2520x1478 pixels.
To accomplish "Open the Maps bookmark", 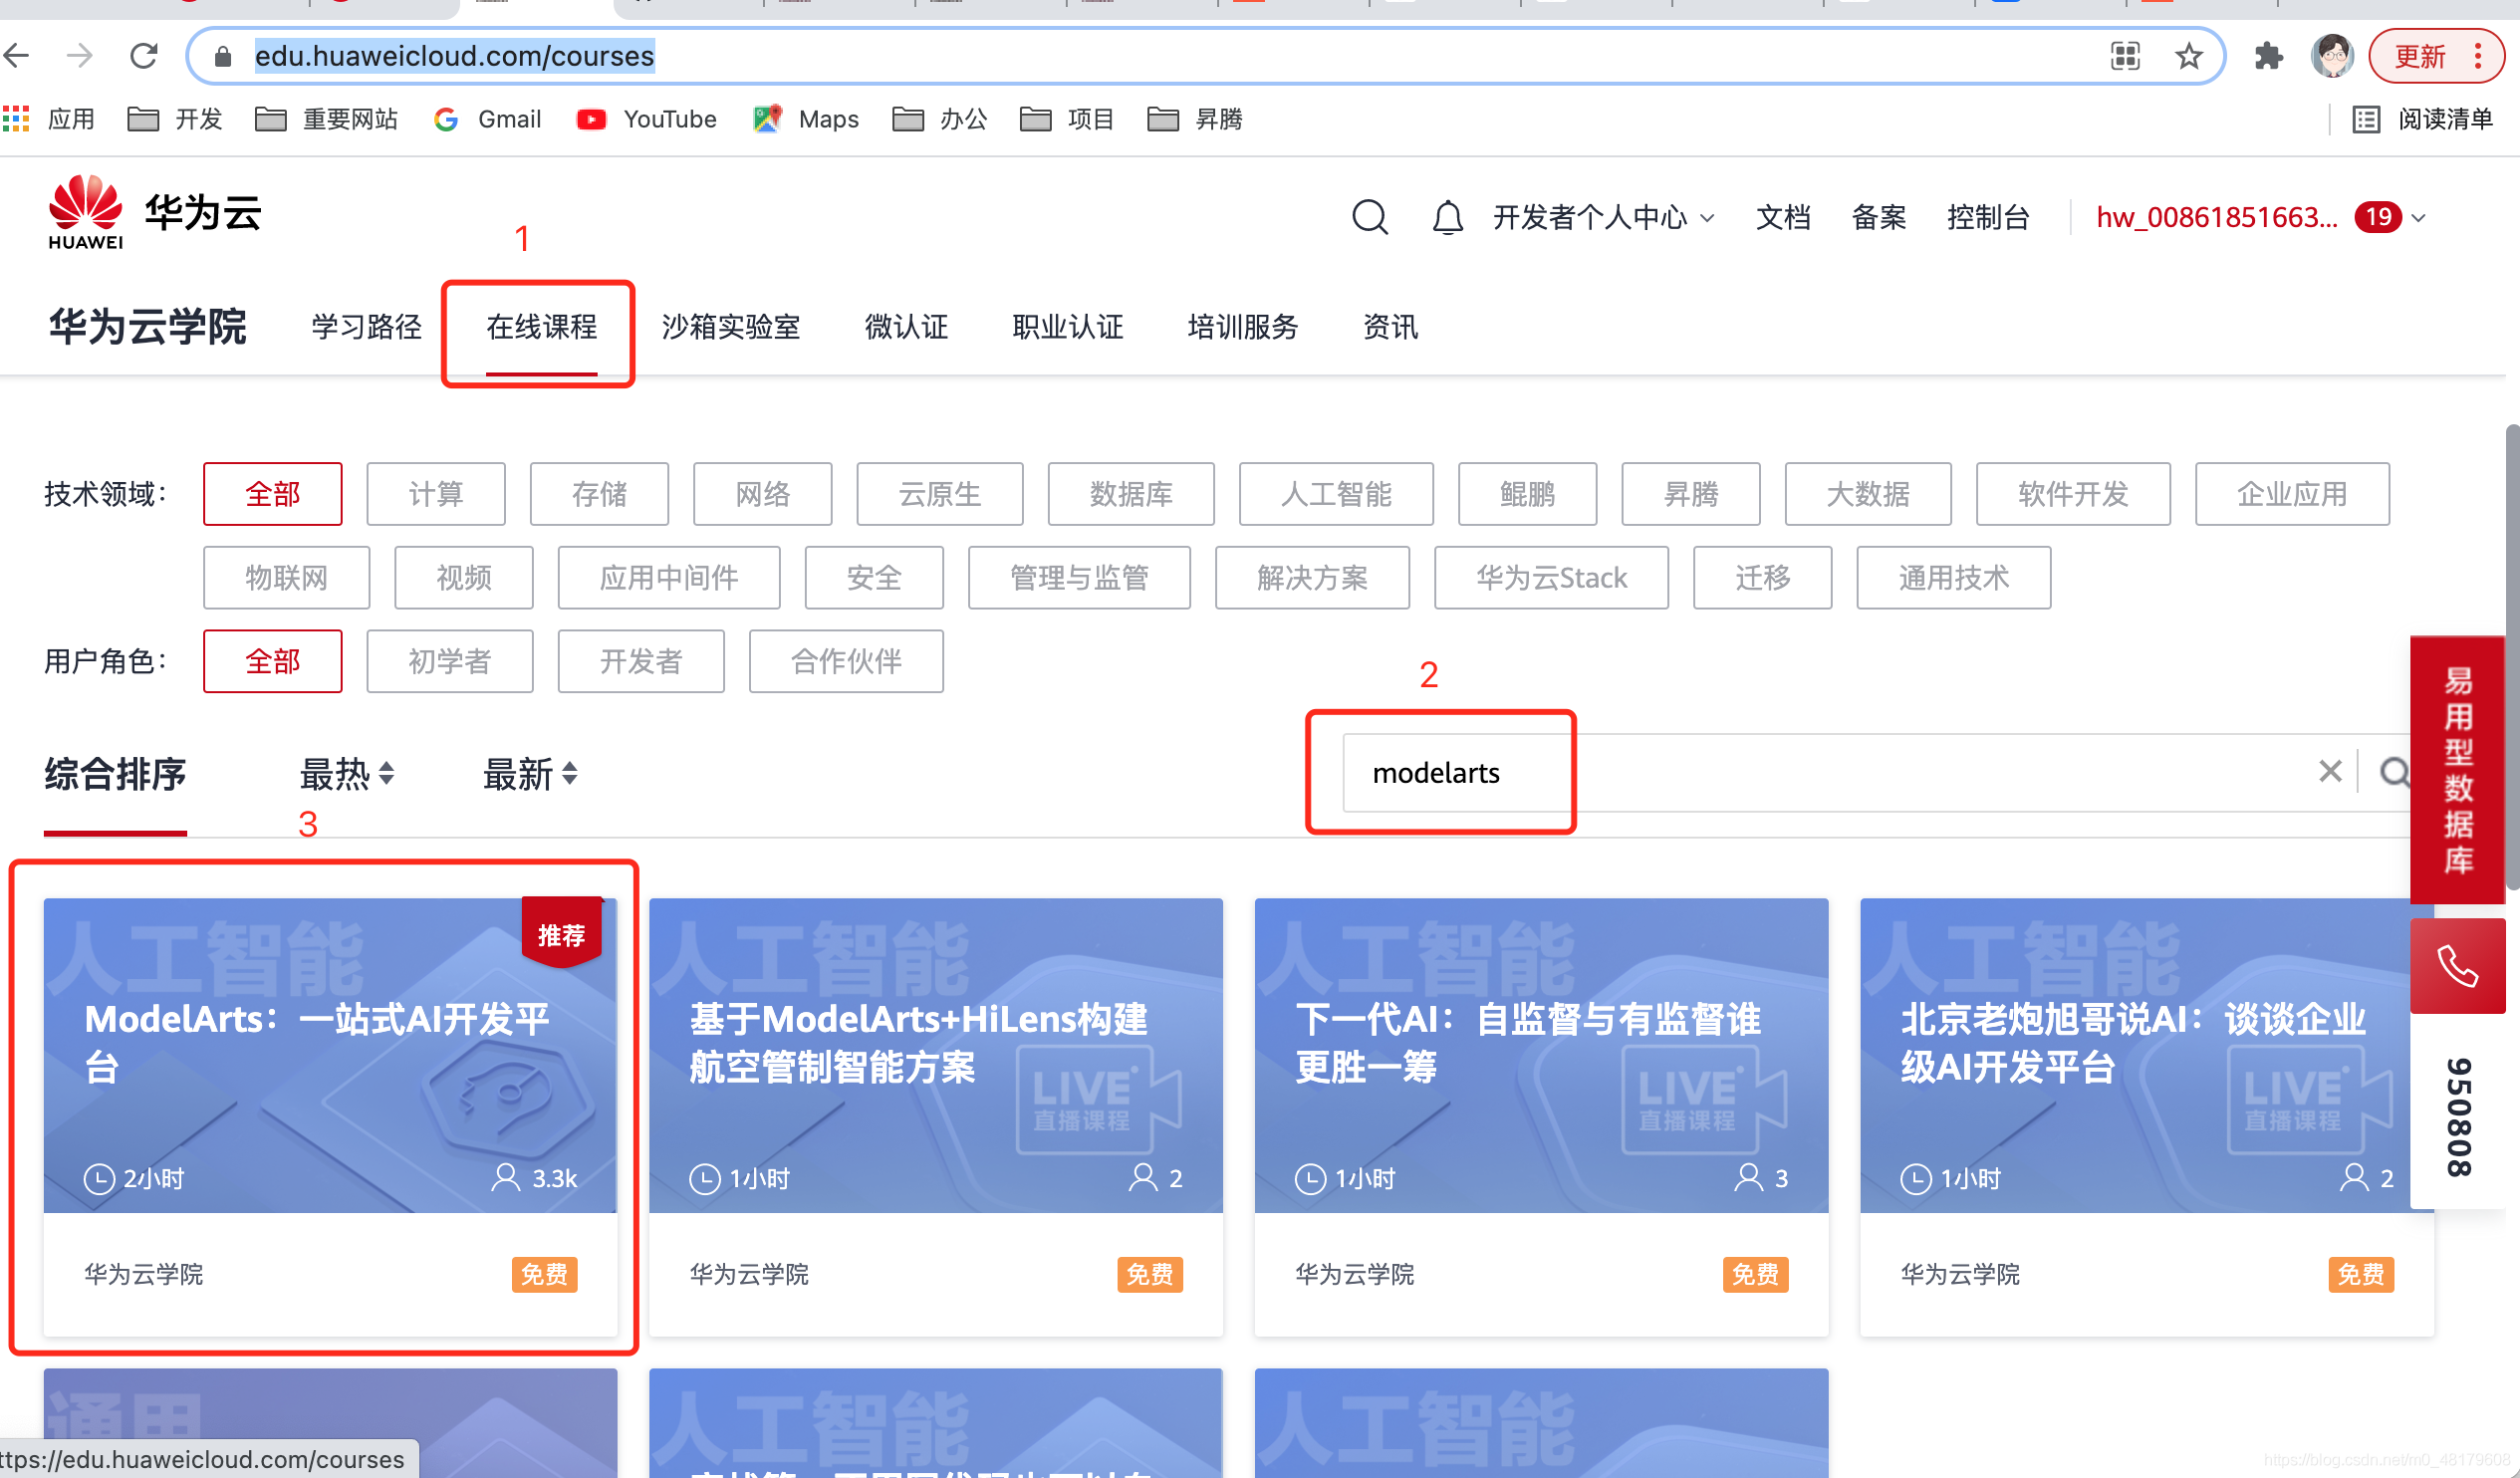I will pyautogui.click(x=806, y=119).
